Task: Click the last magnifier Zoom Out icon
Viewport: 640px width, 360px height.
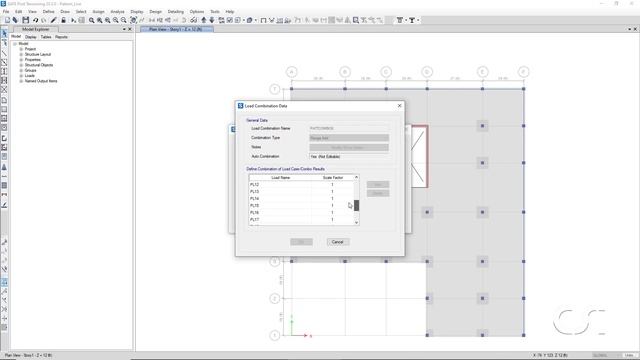Action: coord(124,20)
